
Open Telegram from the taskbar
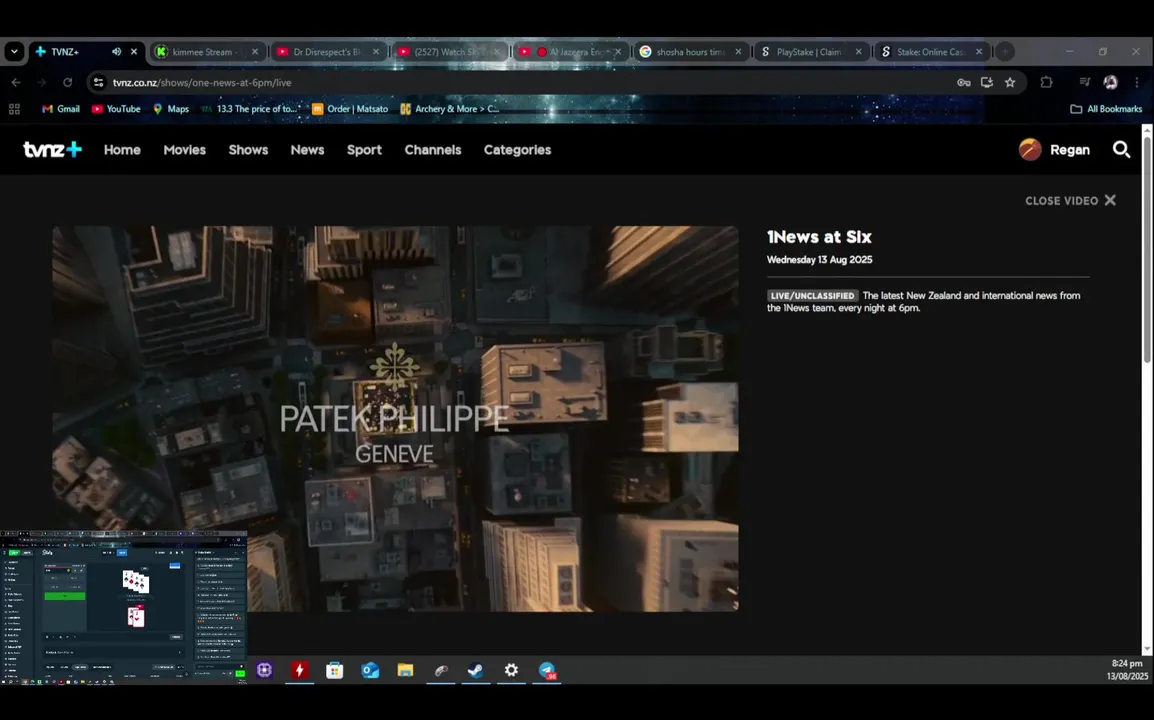click(547, 670)
